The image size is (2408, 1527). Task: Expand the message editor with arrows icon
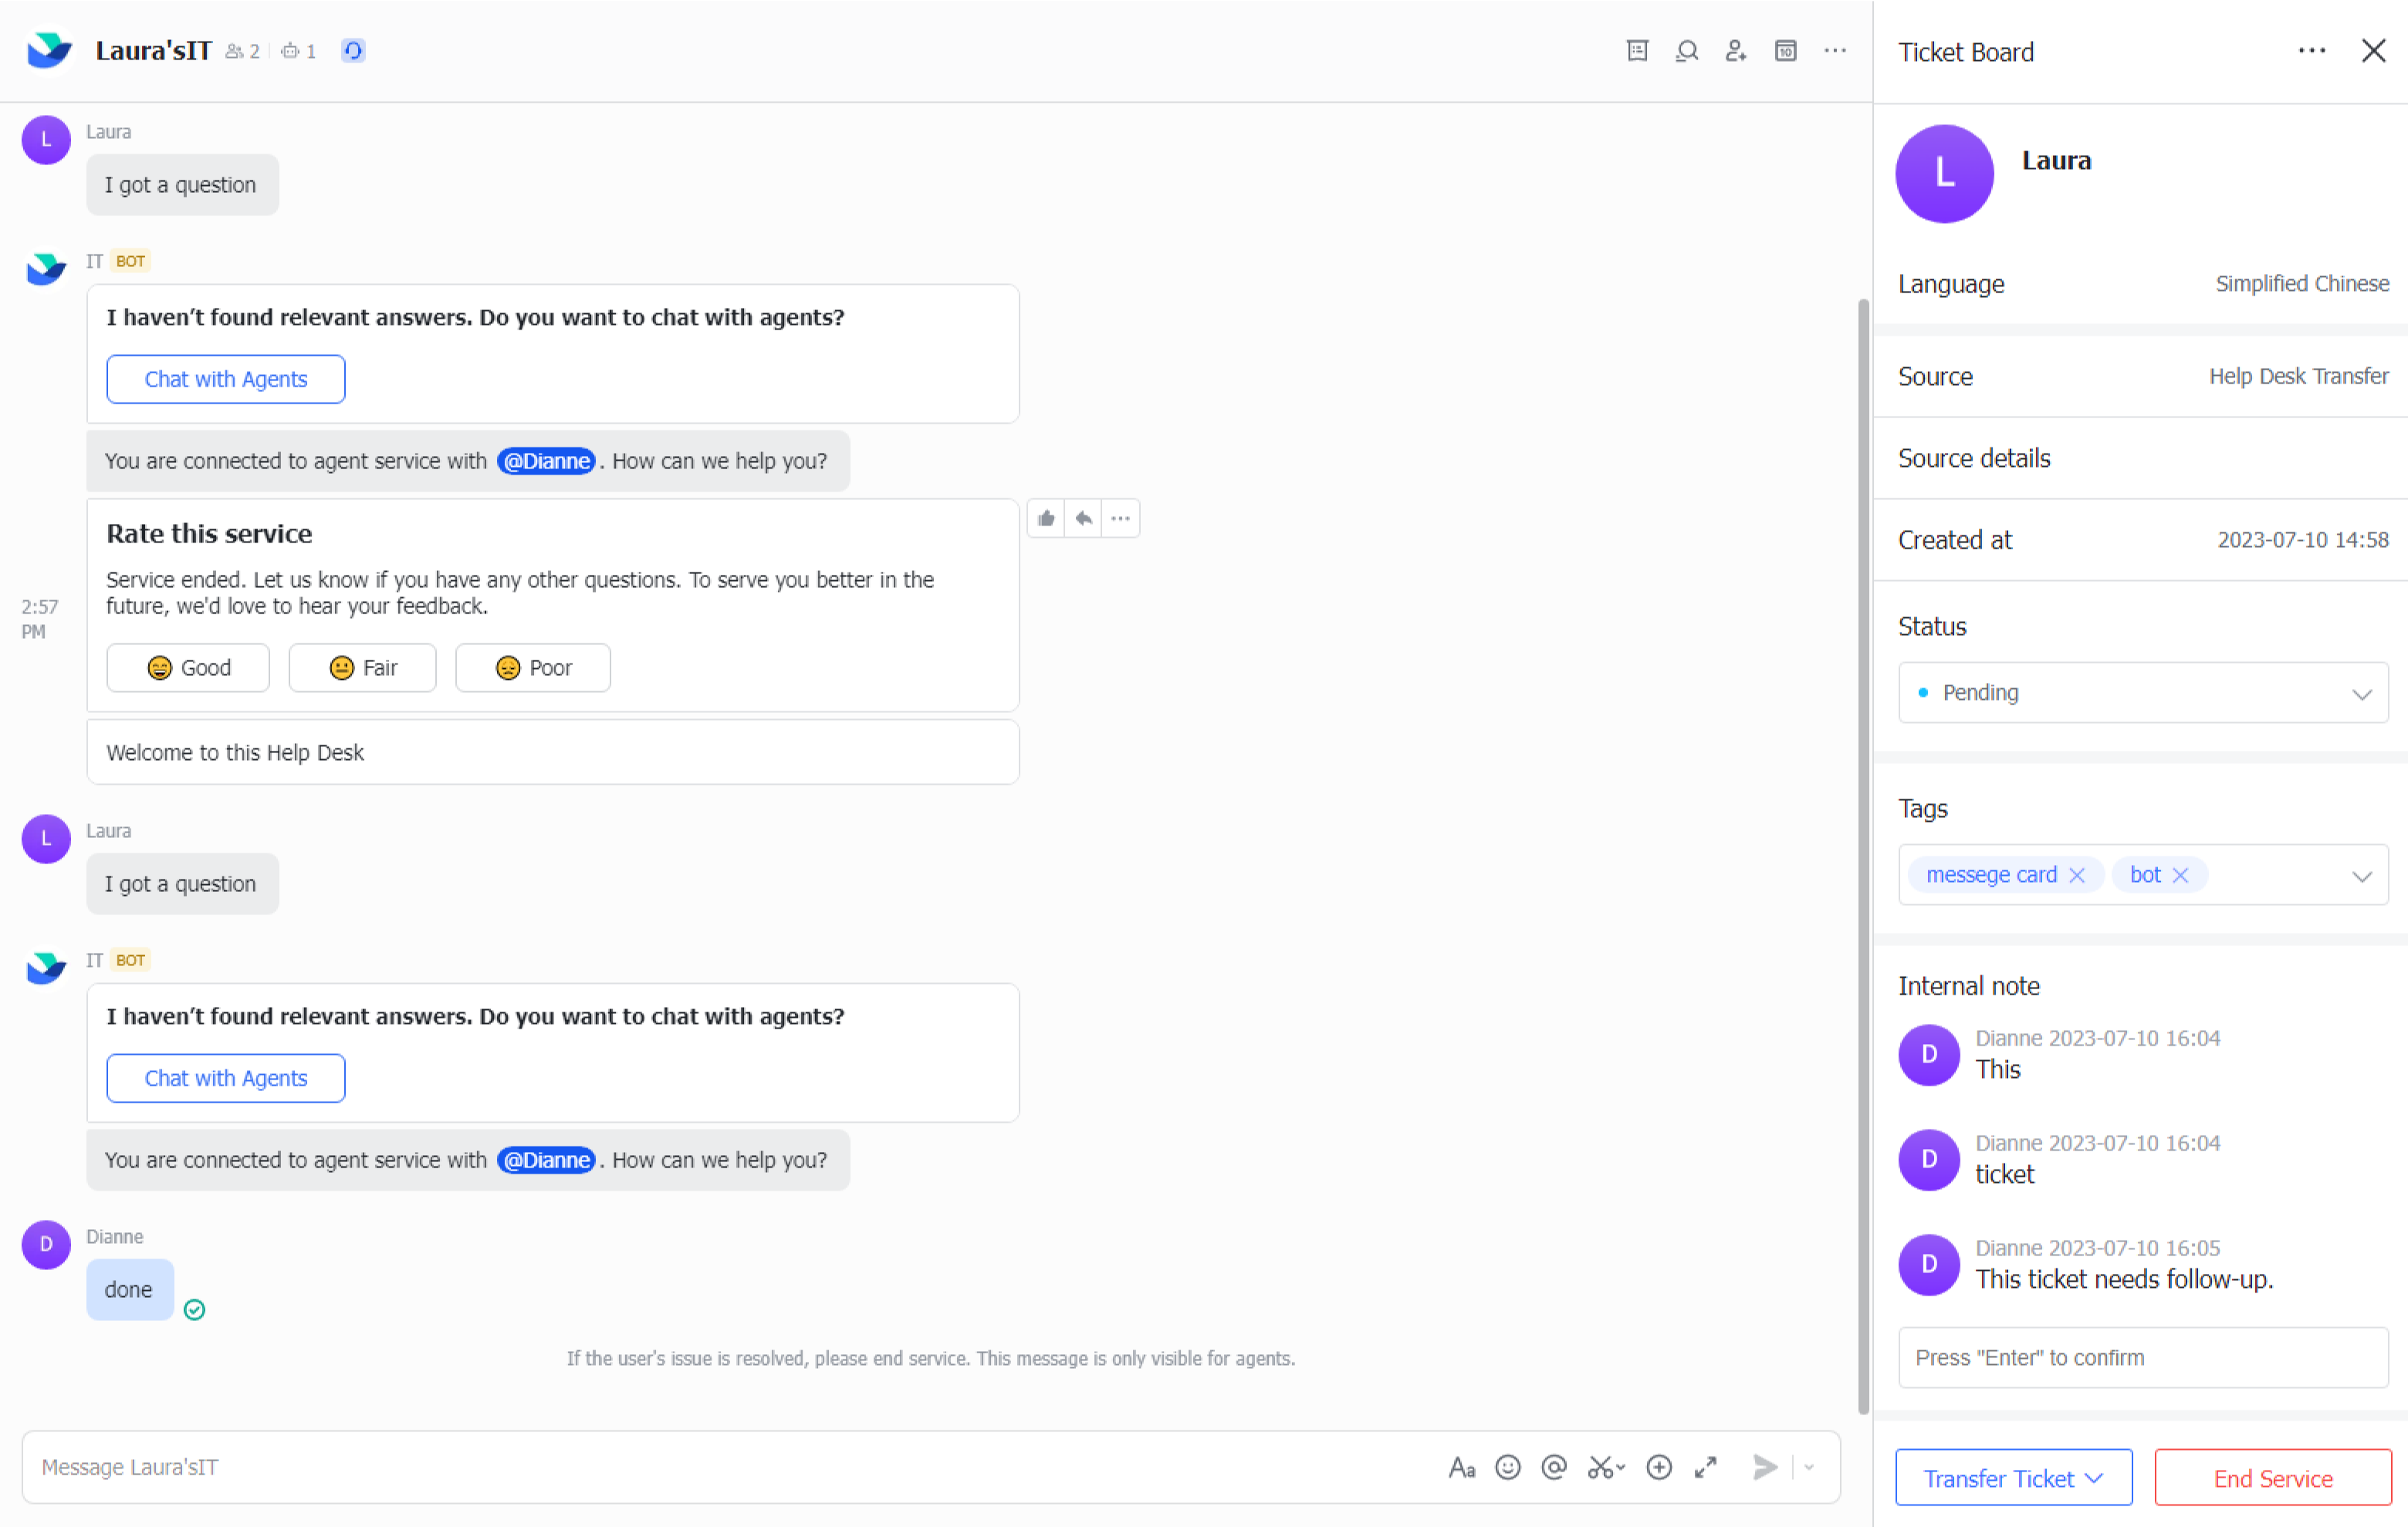1705,1466
